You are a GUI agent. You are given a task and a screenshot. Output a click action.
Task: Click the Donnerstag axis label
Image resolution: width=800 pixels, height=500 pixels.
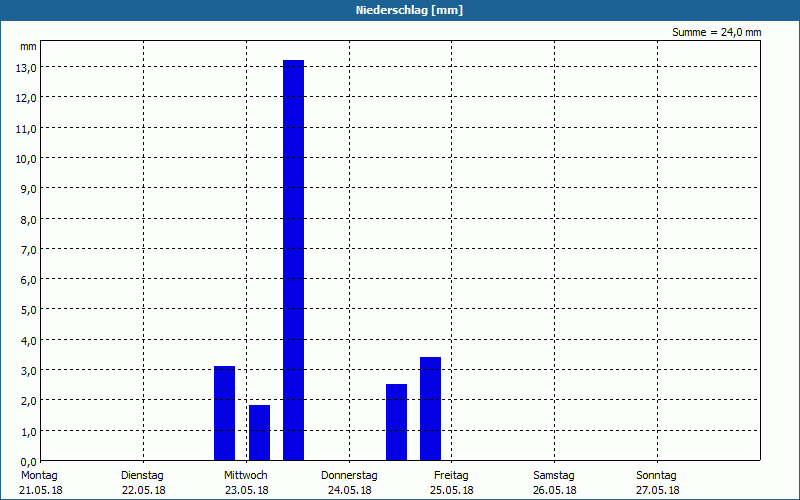pos(349,476)
